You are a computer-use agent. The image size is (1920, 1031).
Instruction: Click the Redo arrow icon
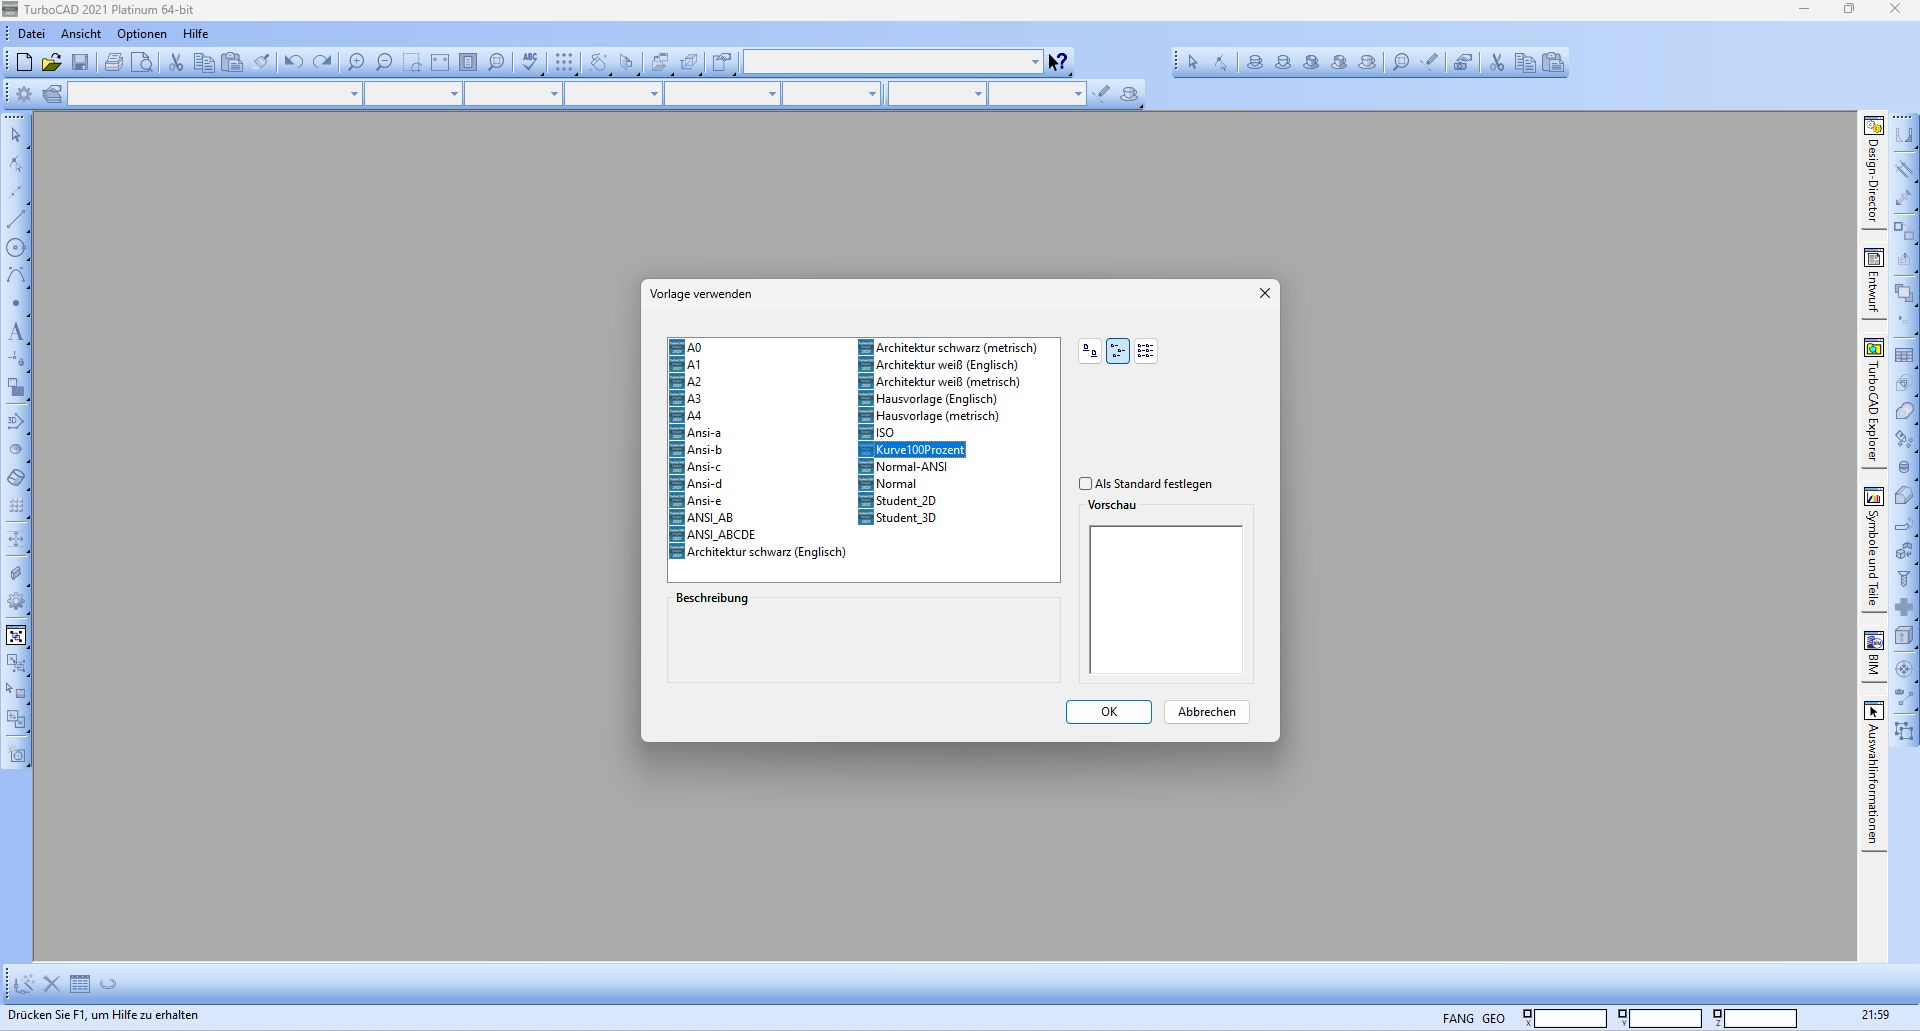[x=322, y=62]
